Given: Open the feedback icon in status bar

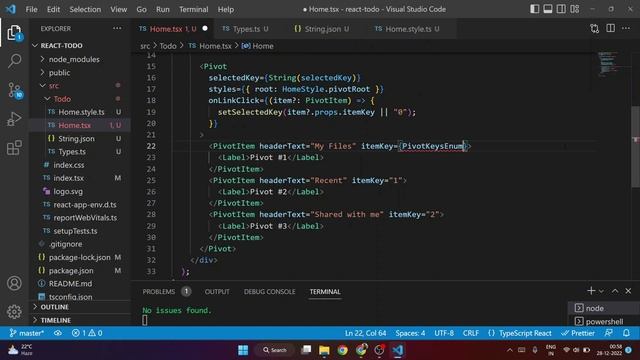Looking at the screenshot, I should pyautogui.click(x=609, y=333).
